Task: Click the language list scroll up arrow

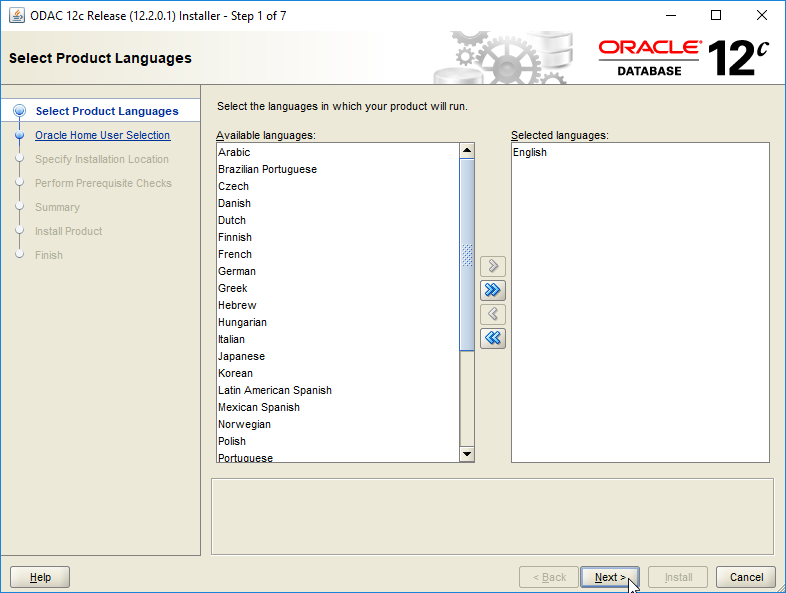Action: click(467, 150)
